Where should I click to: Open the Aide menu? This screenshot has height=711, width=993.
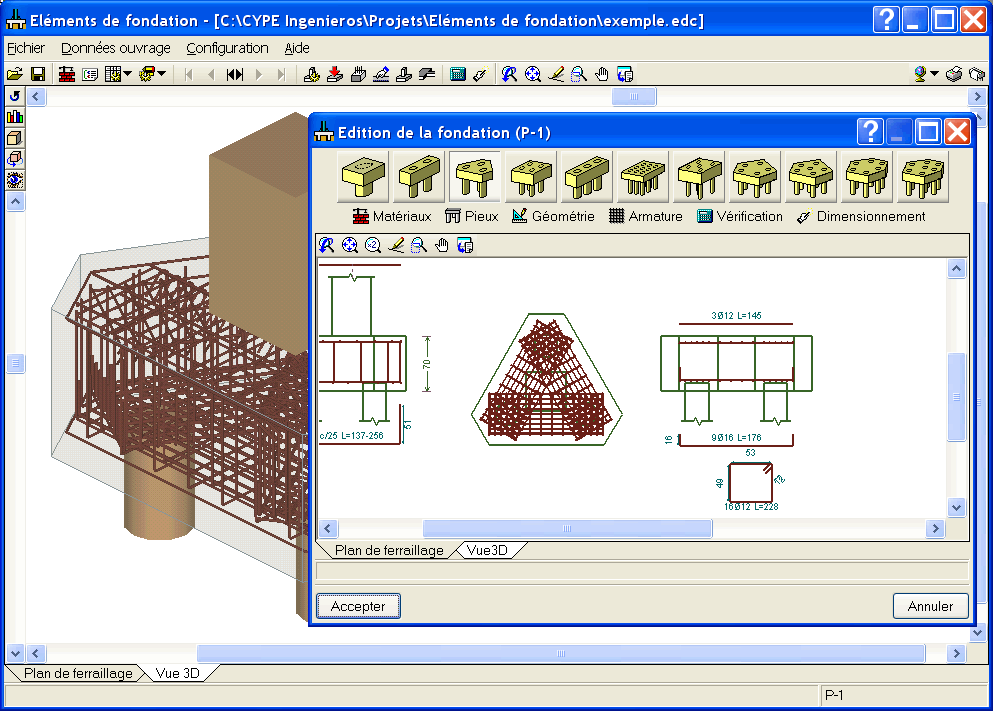296,48
